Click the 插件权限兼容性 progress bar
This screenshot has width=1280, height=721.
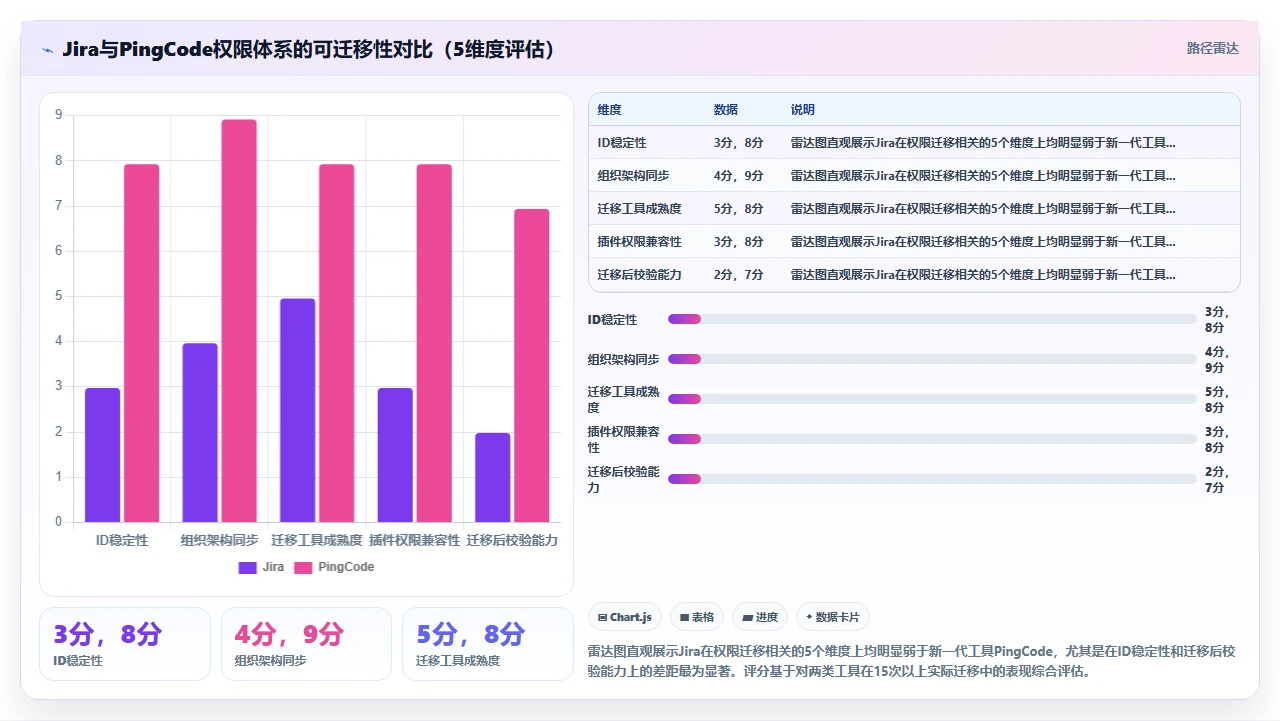[x=932, y=439]
